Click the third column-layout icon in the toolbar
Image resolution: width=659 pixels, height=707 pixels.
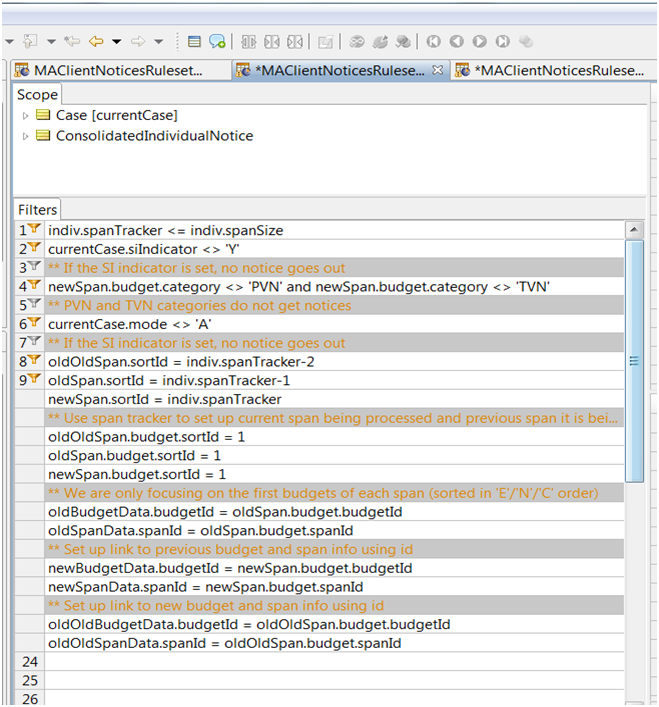295,42
